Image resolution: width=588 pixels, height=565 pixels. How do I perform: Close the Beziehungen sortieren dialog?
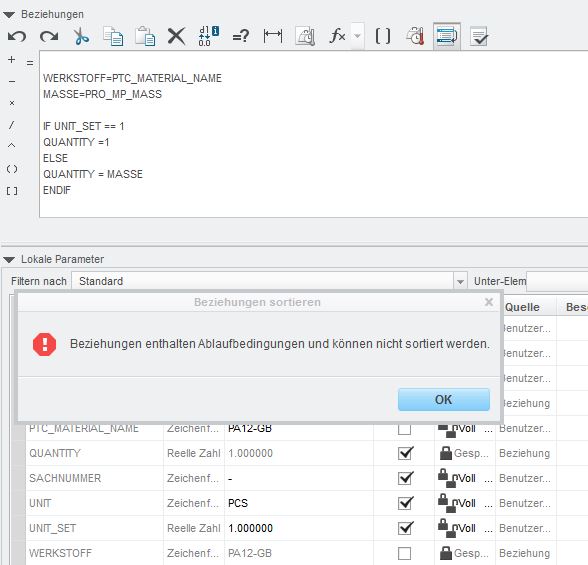tap(488, 302)
